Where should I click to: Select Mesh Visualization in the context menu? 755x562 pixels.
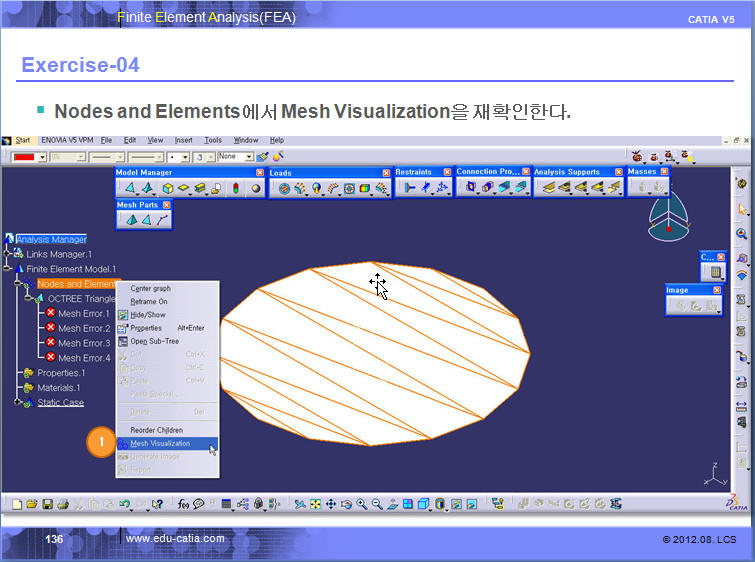pyautogui.click(x=160, y=443)
